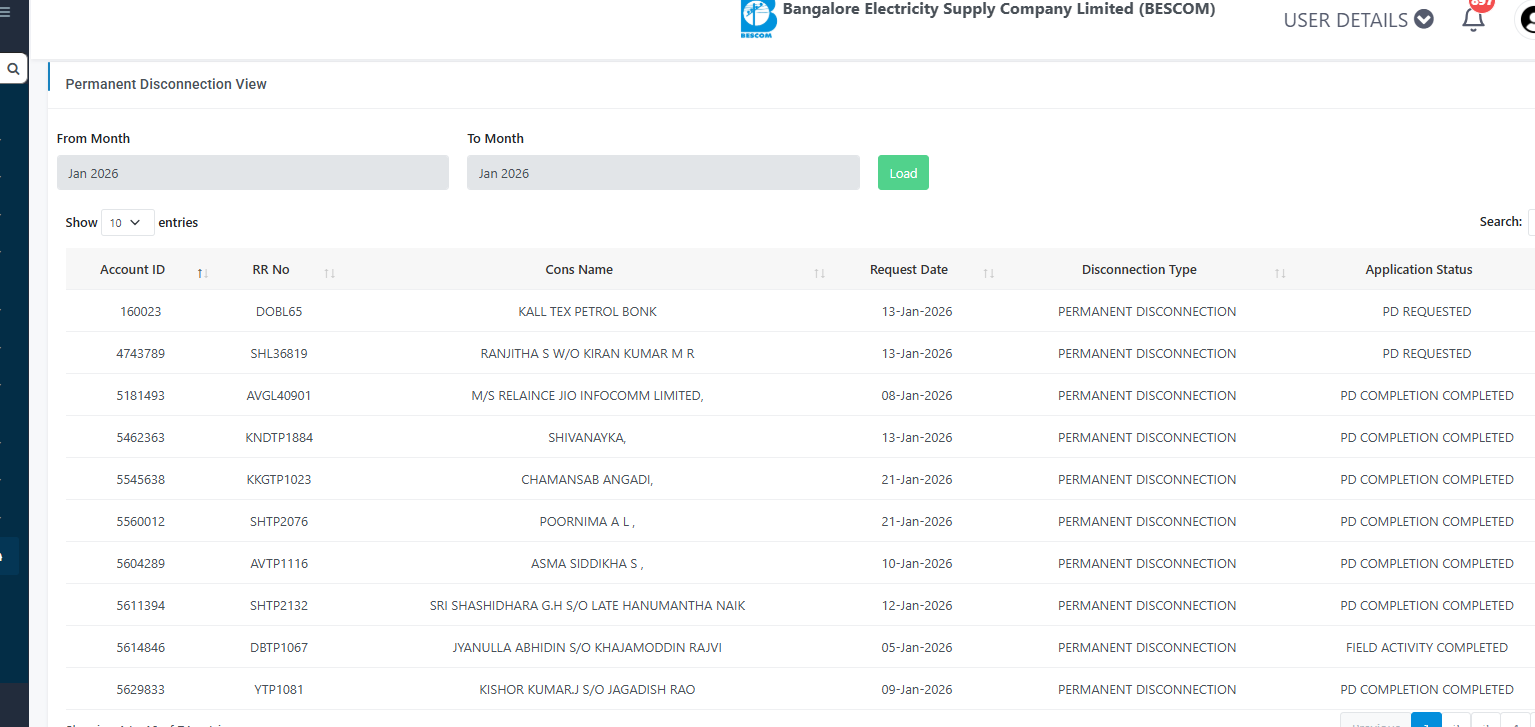Open the To Month picker
Screen dimensions: 1535x727
point(662,173)
